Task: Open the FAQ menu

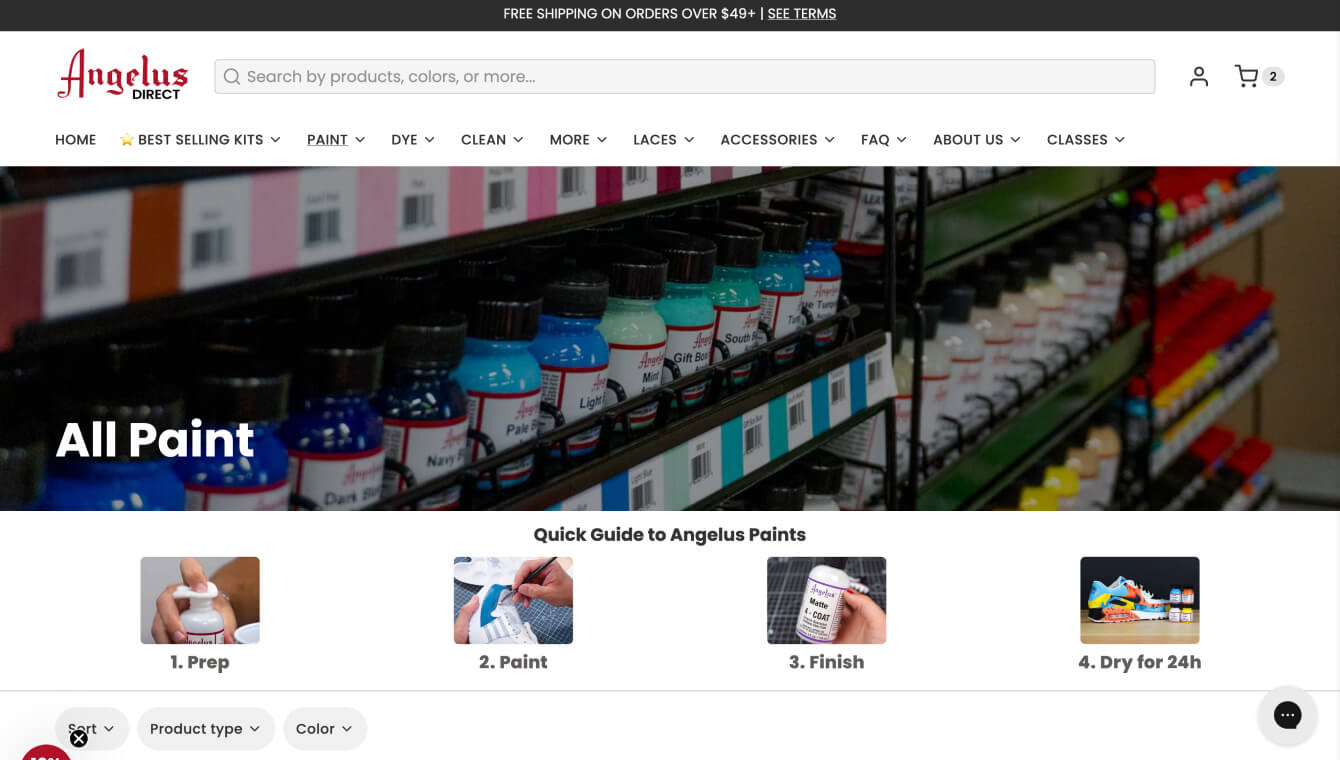Action: [x=884, y=140]
